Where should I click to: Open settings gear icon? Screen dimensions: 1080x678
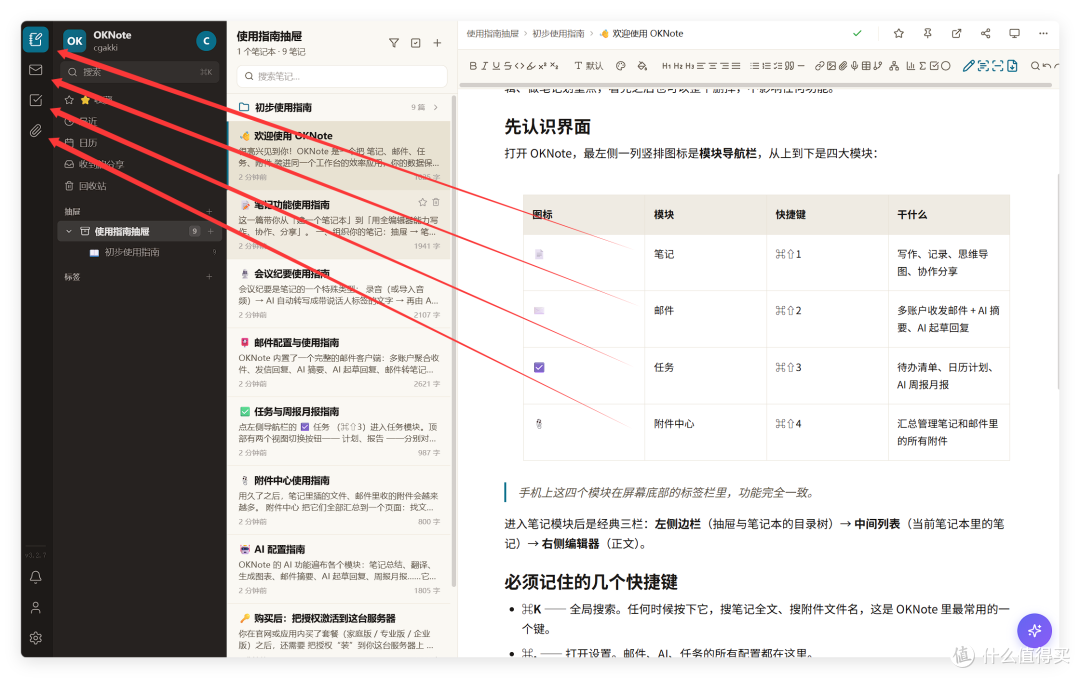click(36, 638)
